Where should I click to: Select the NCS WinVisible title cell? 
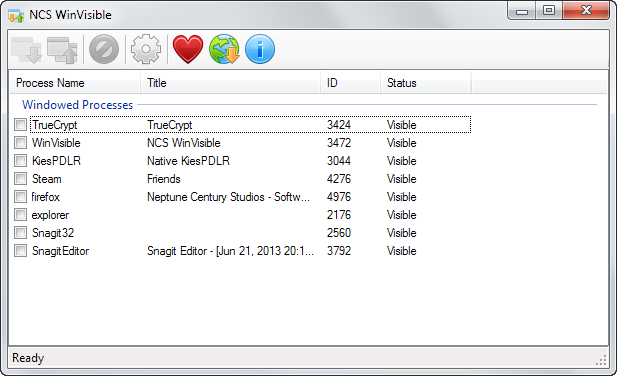tap(184, 143)
